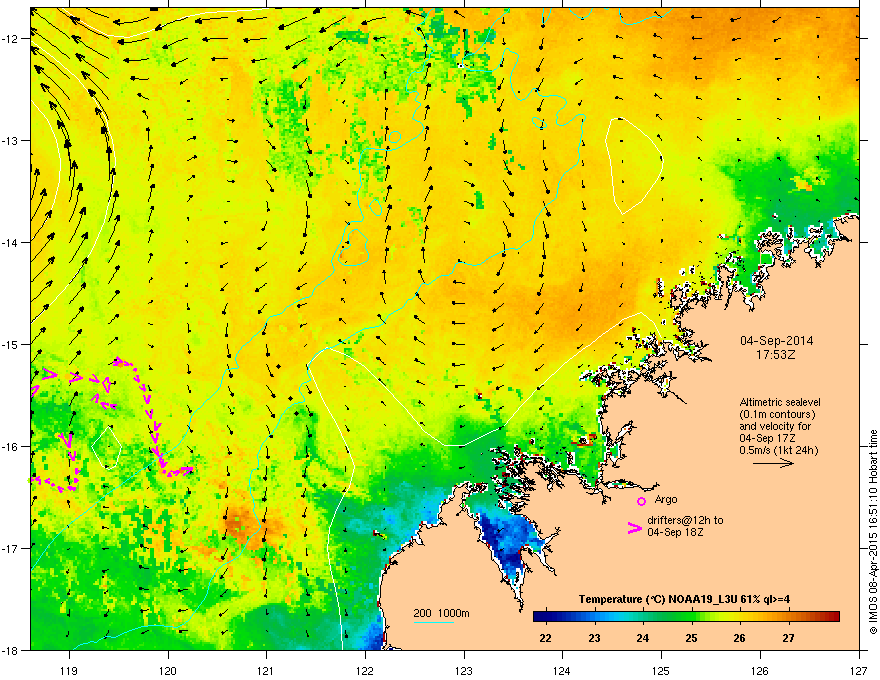Click the drifters@12h to label

[x=685, y=520]
